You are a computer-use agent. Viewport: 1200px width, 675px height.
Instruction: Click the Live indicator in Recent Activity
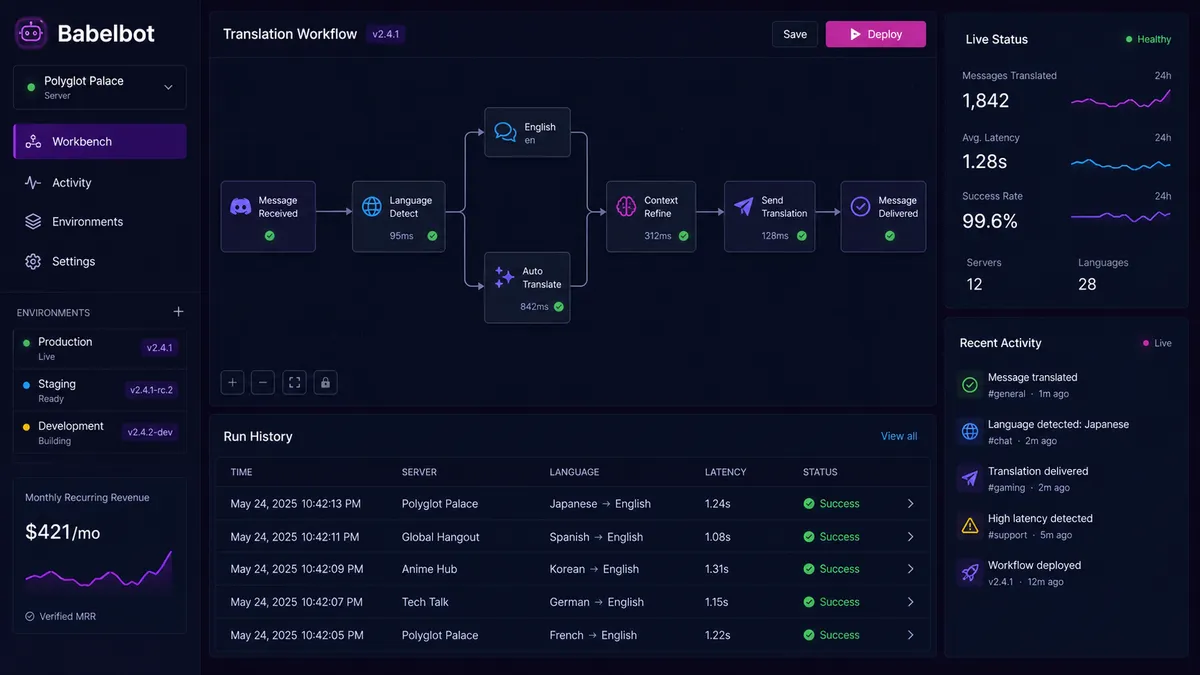click(1157, 343)
